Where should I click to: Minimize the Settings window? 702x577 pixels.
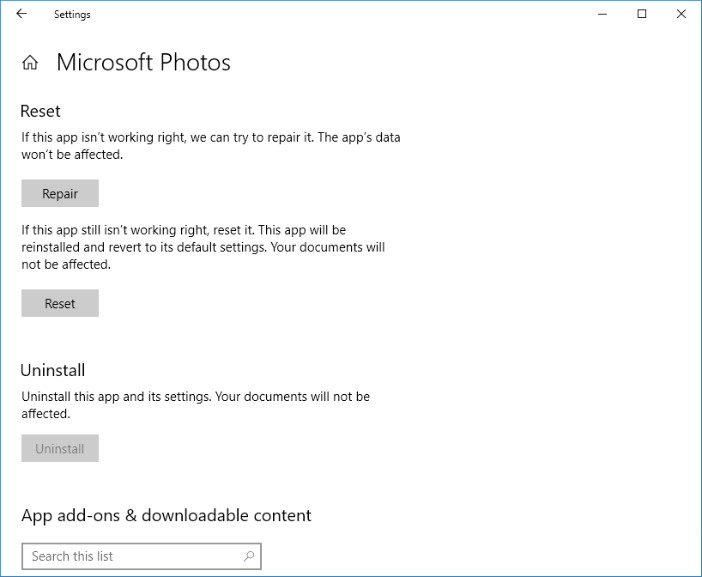pyautogui.click(x=602, y=14)
